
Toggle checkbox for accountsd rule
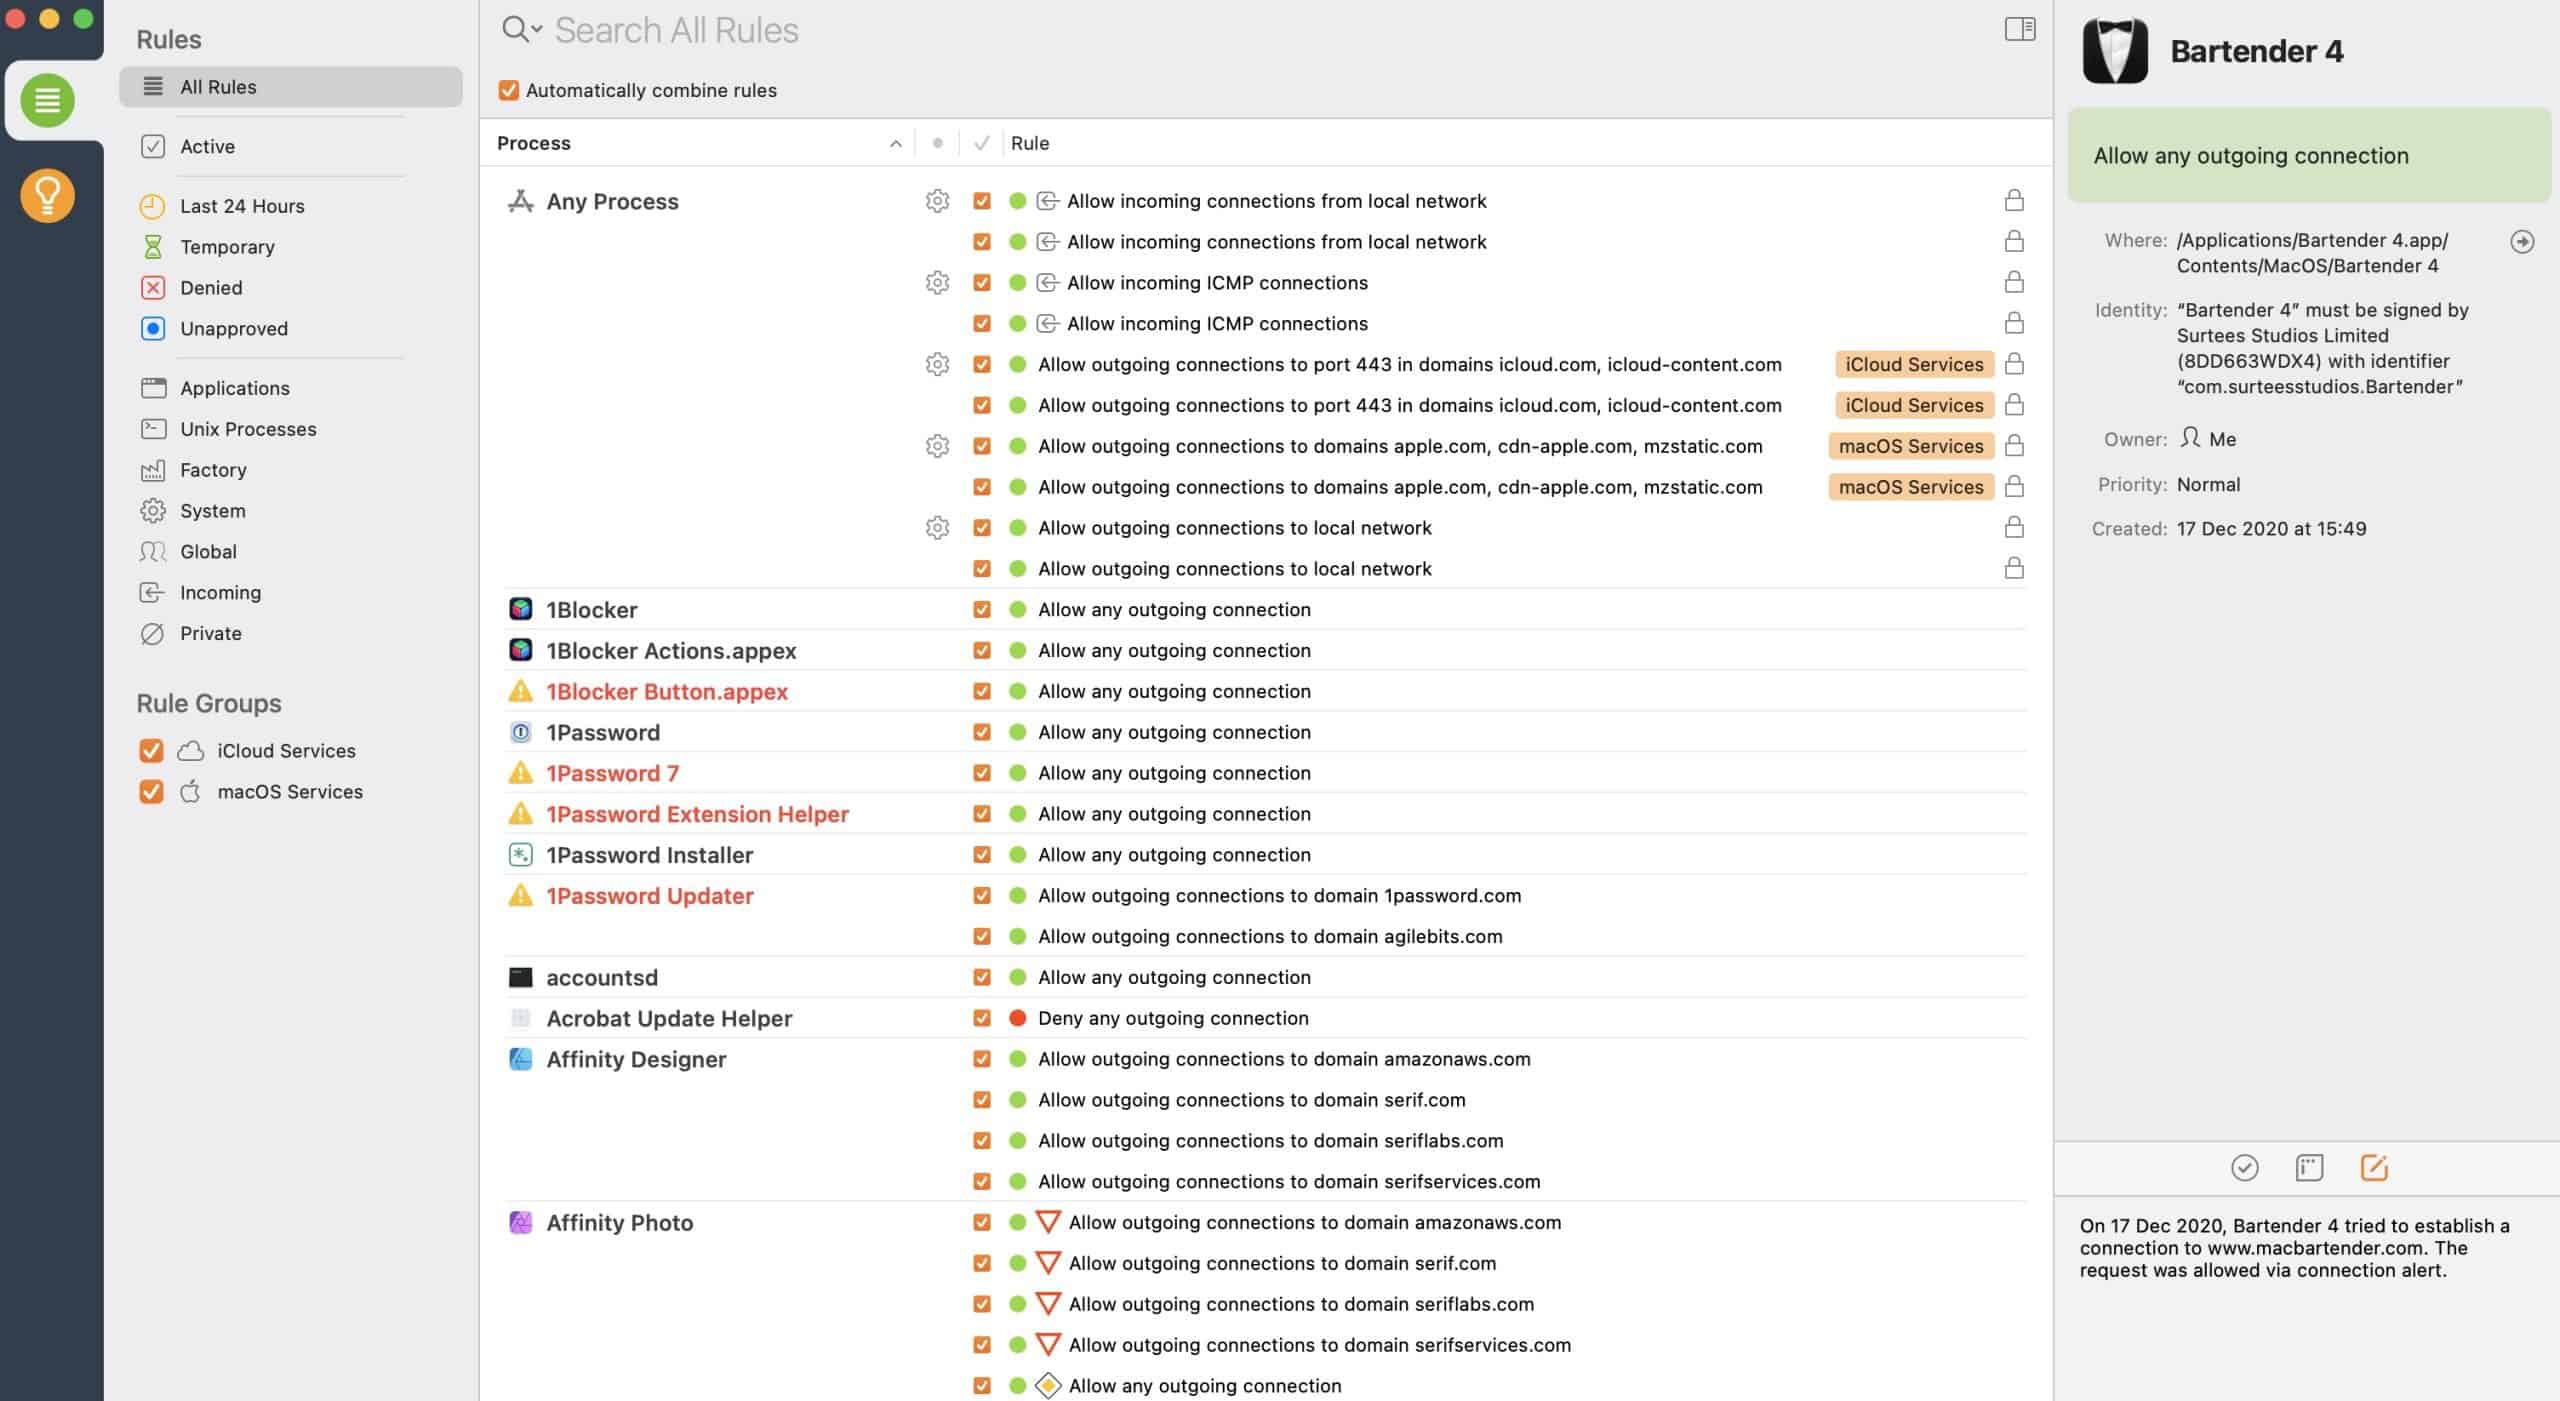coord(981,977)
